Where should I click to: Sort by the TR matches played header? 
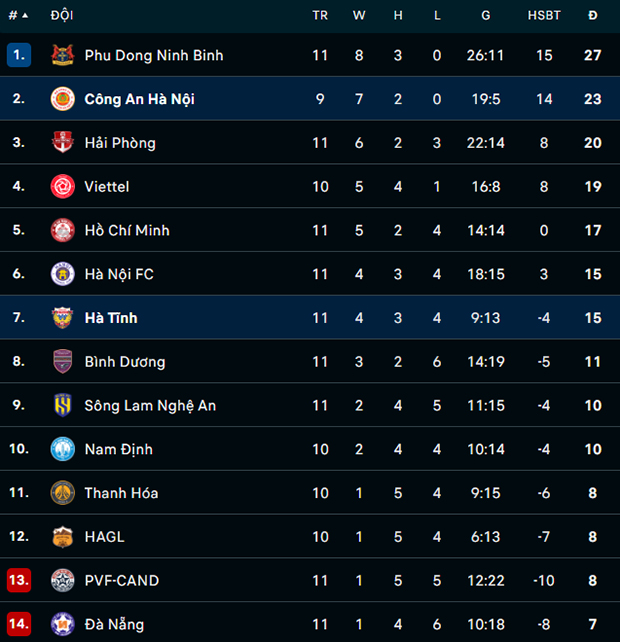click(x=320, y=15)
